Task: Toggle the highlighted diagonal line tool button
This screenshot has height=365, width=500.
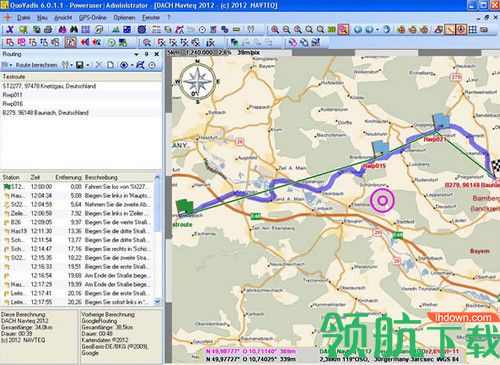Action: pos(450,30)
